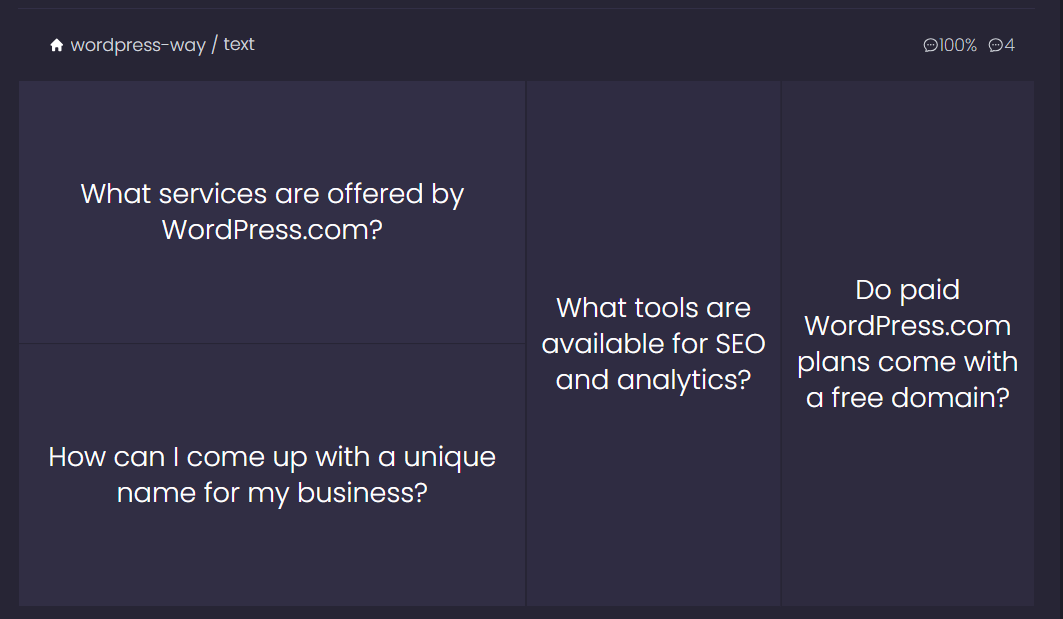Click "Do paid" text in rightmost tile
Image resolution: width=1063 pixels, height=619 pixels.
908,290
